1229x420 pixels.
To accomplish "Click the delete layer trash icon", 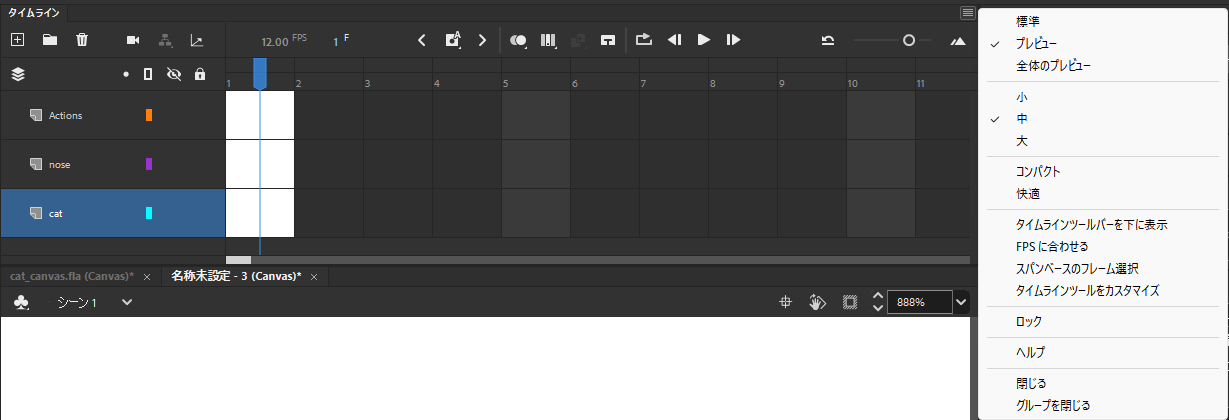I will click(82, 40).
